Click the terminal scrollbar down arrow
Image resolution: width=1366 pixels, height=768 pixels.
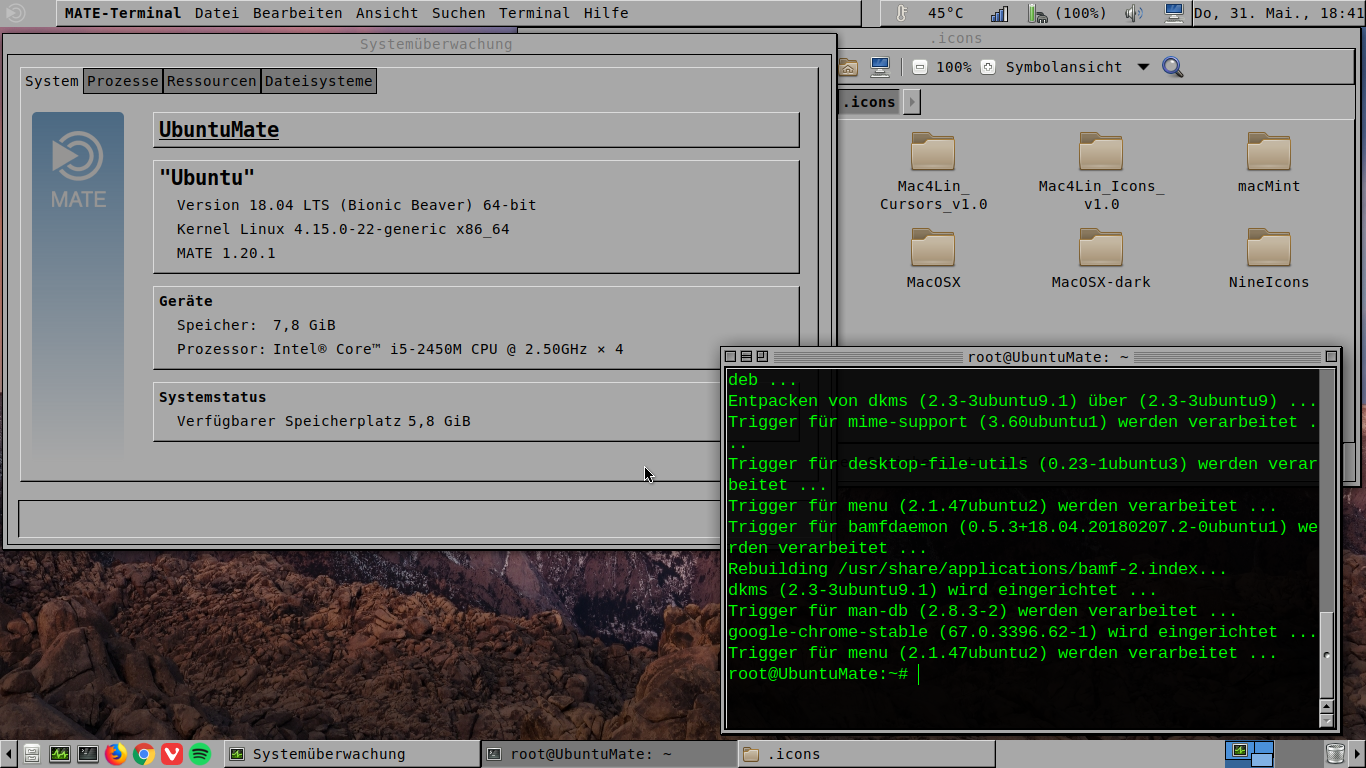click(x=1327, y=720)
